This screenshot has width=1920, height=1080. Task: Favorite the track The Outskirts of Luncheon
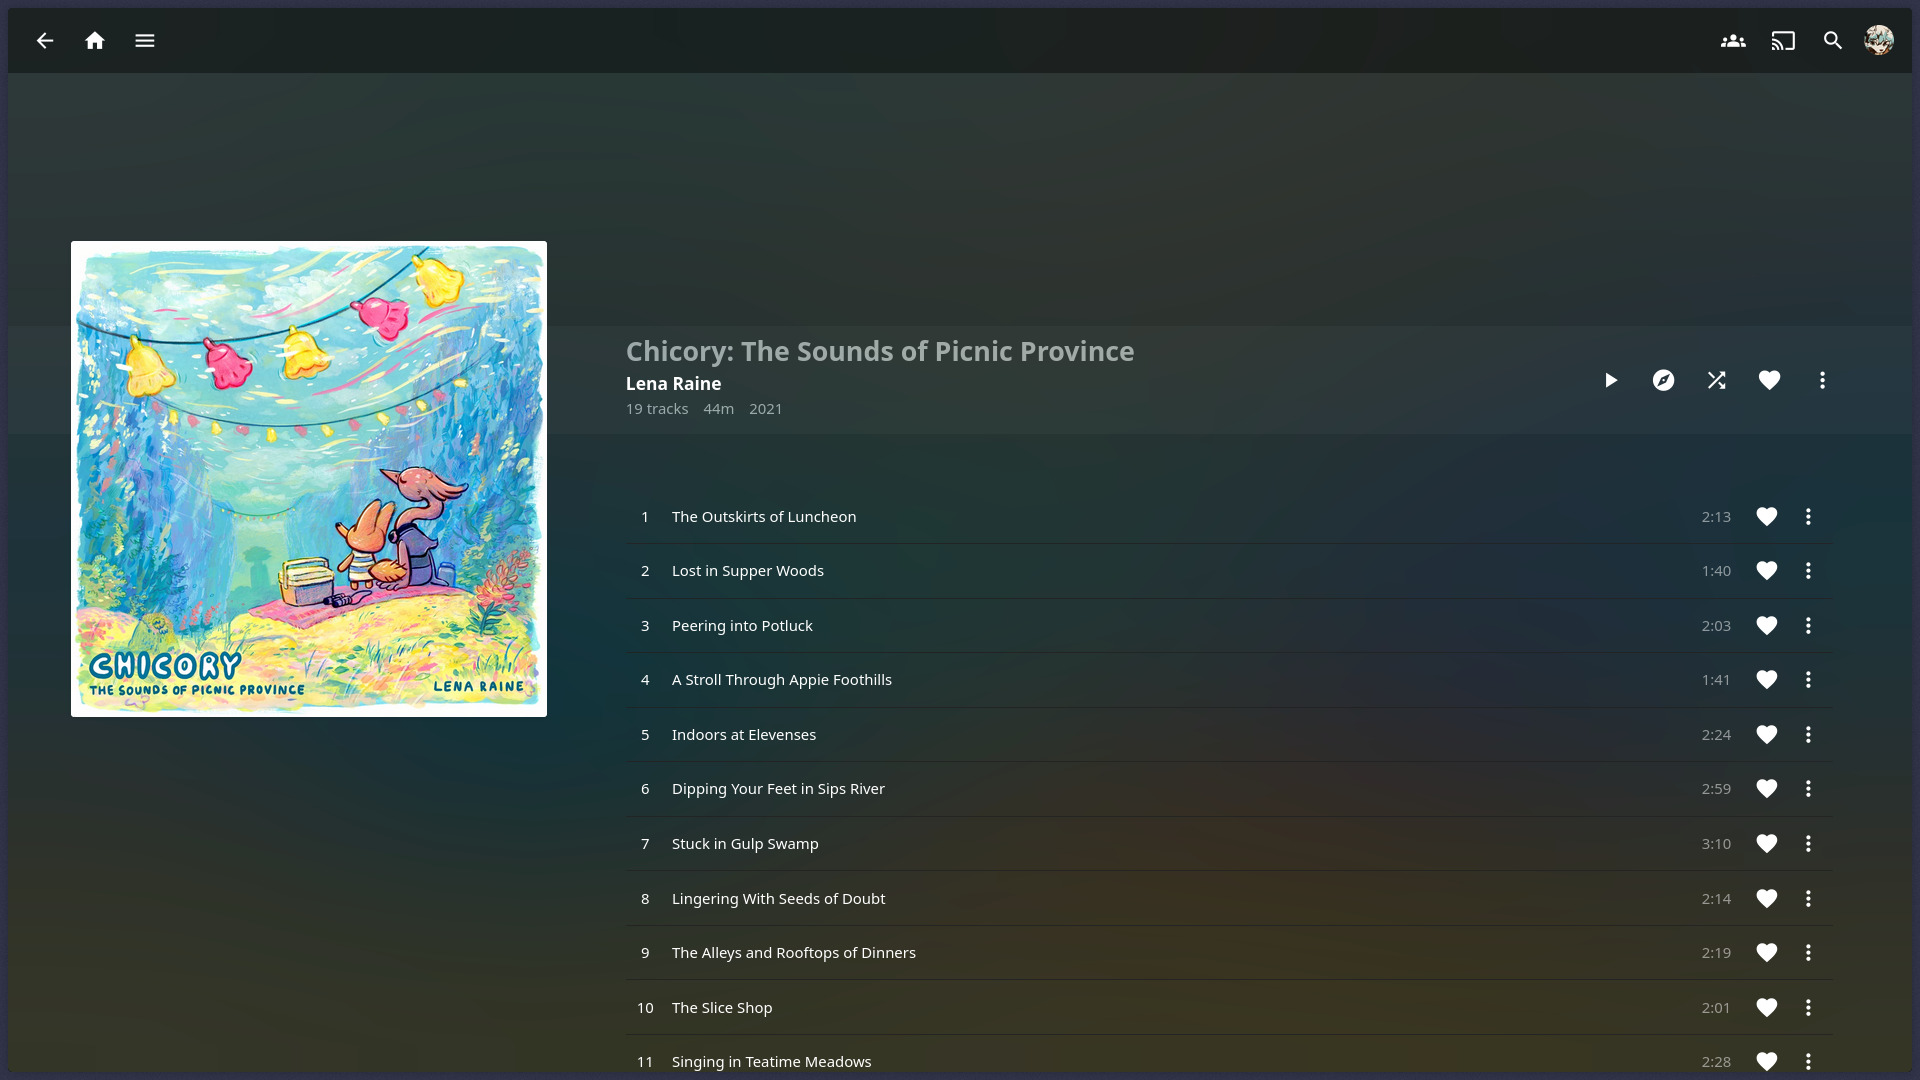point(1767,517)
